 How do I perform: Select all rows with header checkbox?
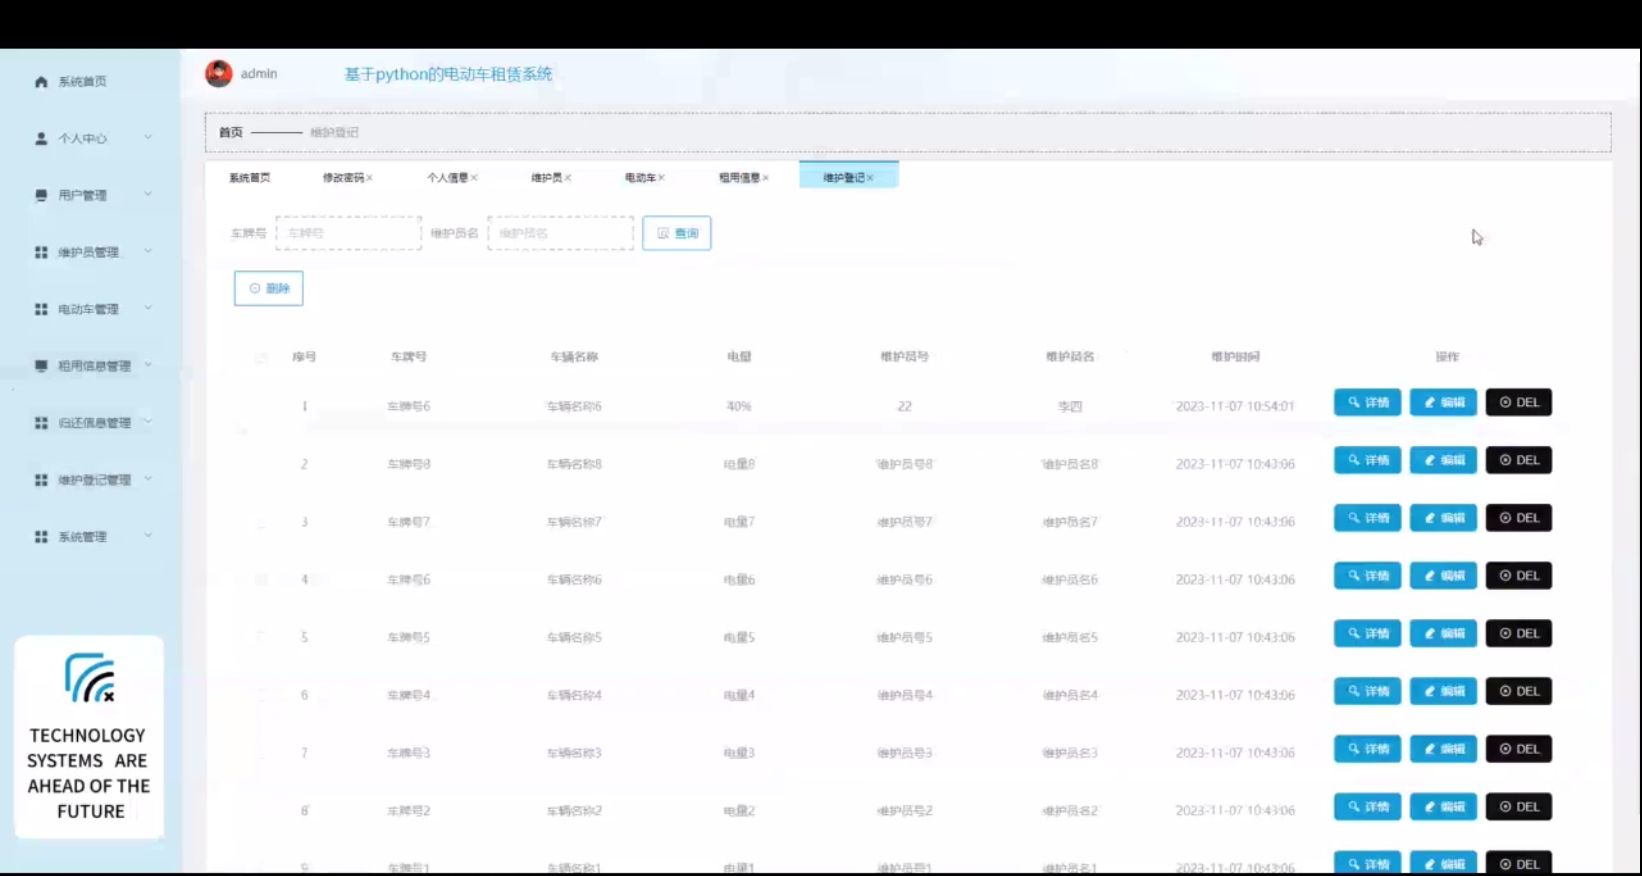pos(261,357)
